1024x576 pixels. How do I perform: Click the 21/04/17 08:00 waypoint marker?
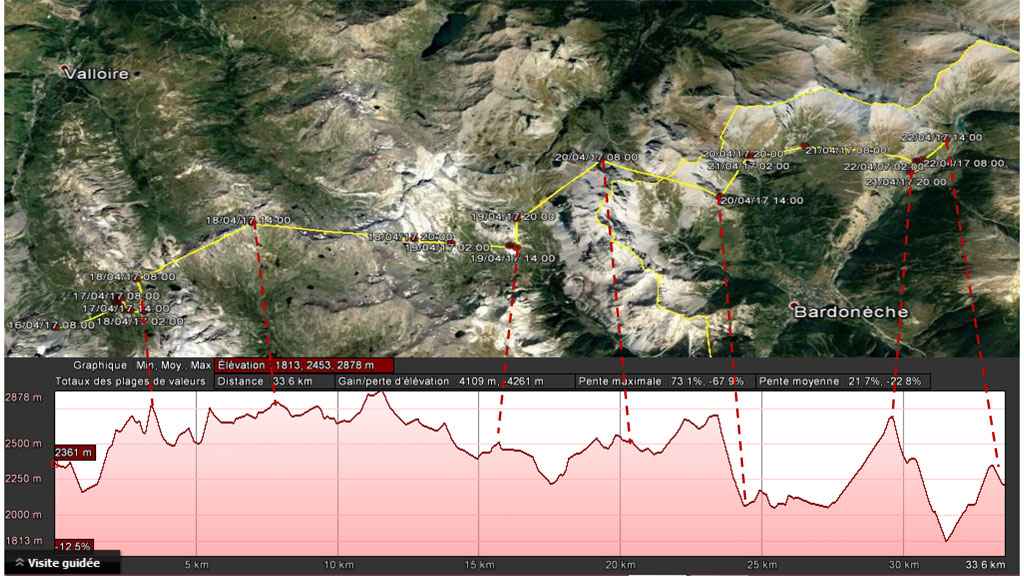pos(804,147)
